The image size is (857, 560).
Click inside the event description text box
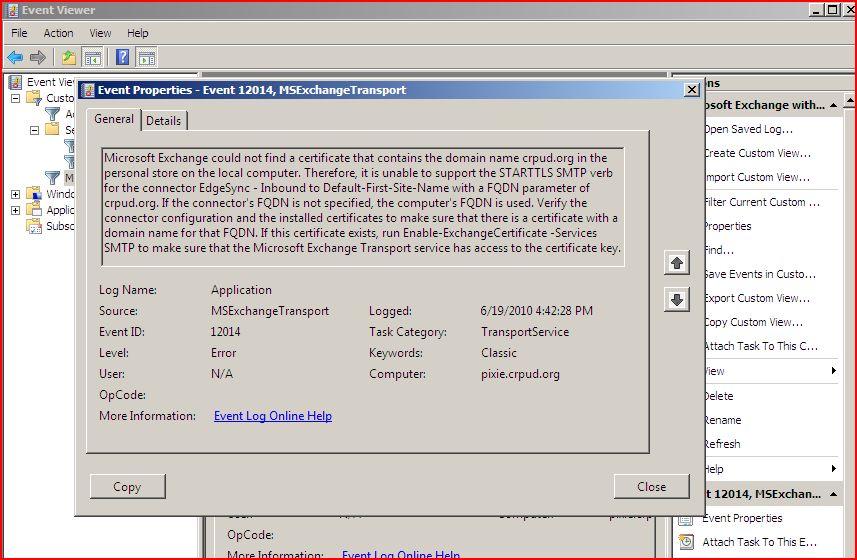coord(363,206)
